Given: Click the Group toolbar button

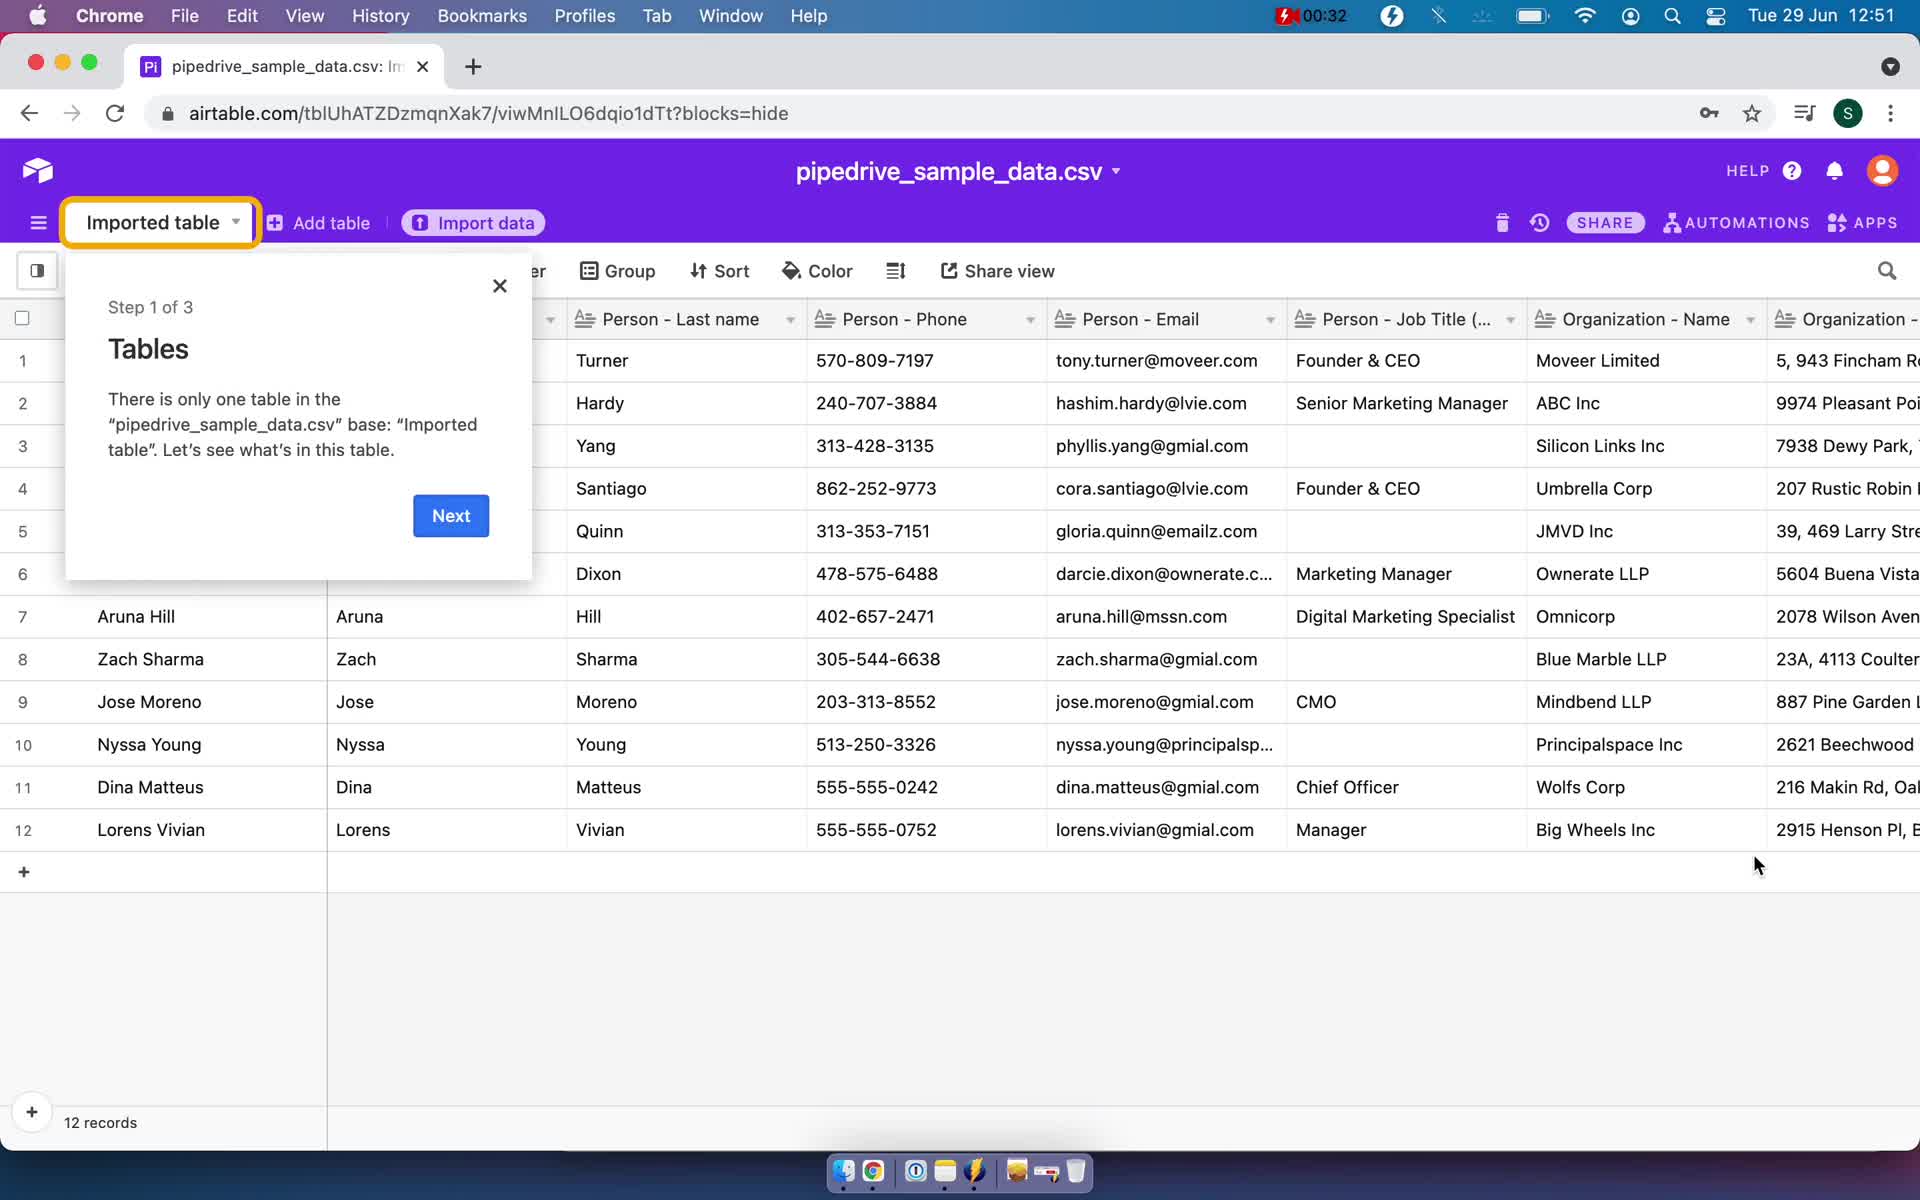Looking at the screenshot, I should tap(618, 271).
